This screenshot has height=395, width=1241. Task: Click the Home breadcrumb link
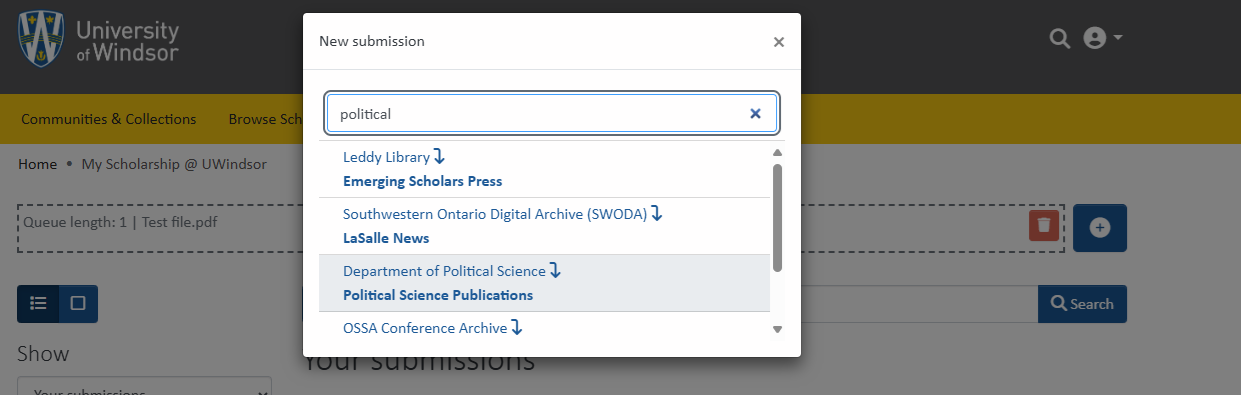[37, 164]
